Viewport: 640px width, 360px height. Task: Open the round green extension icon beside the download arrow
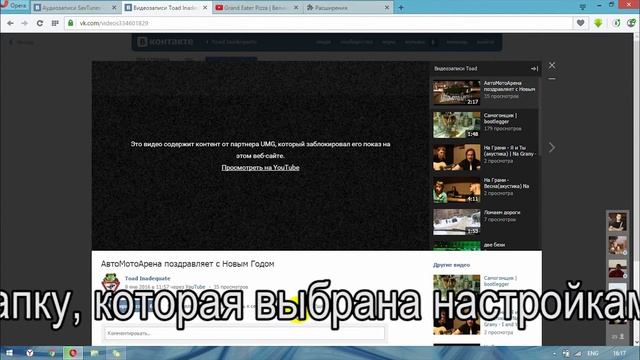[x=616, y=23]
